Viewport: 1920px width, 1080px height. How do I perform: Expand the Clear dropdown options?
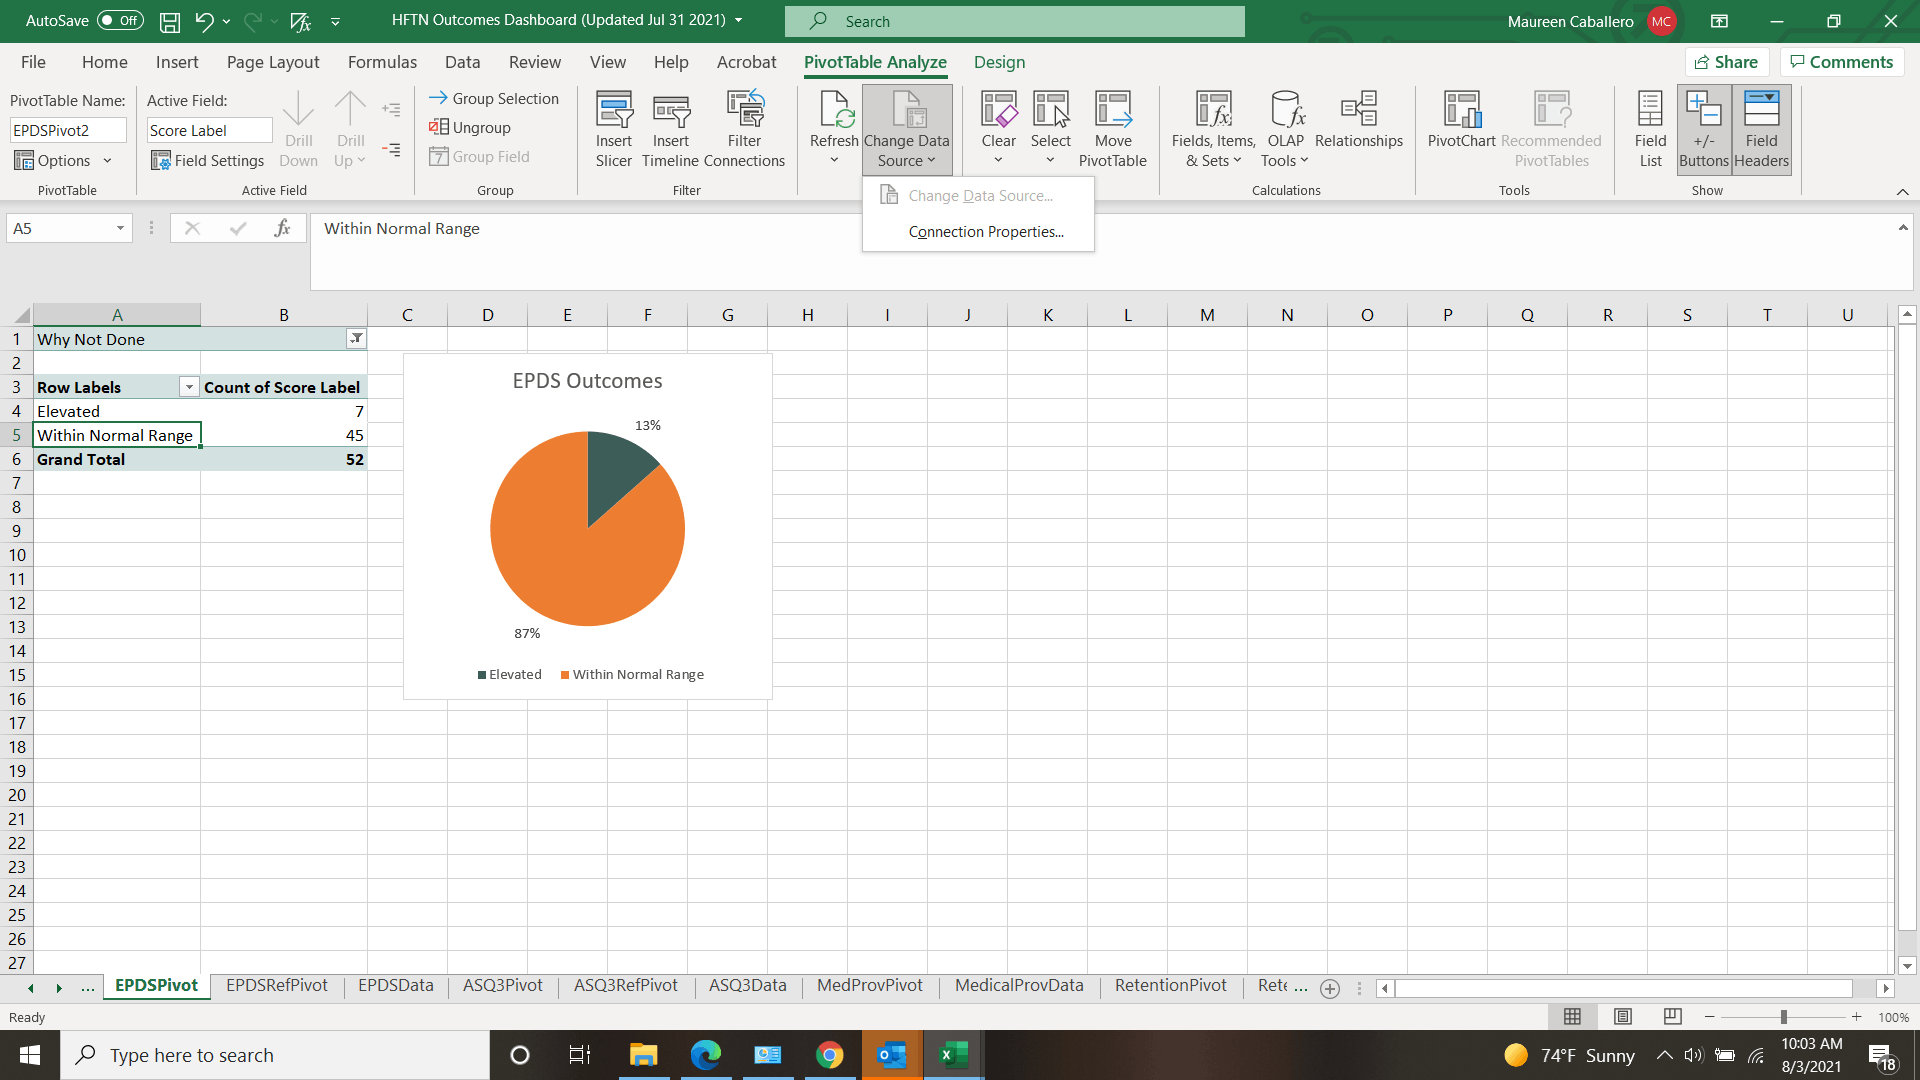(997, 161)
